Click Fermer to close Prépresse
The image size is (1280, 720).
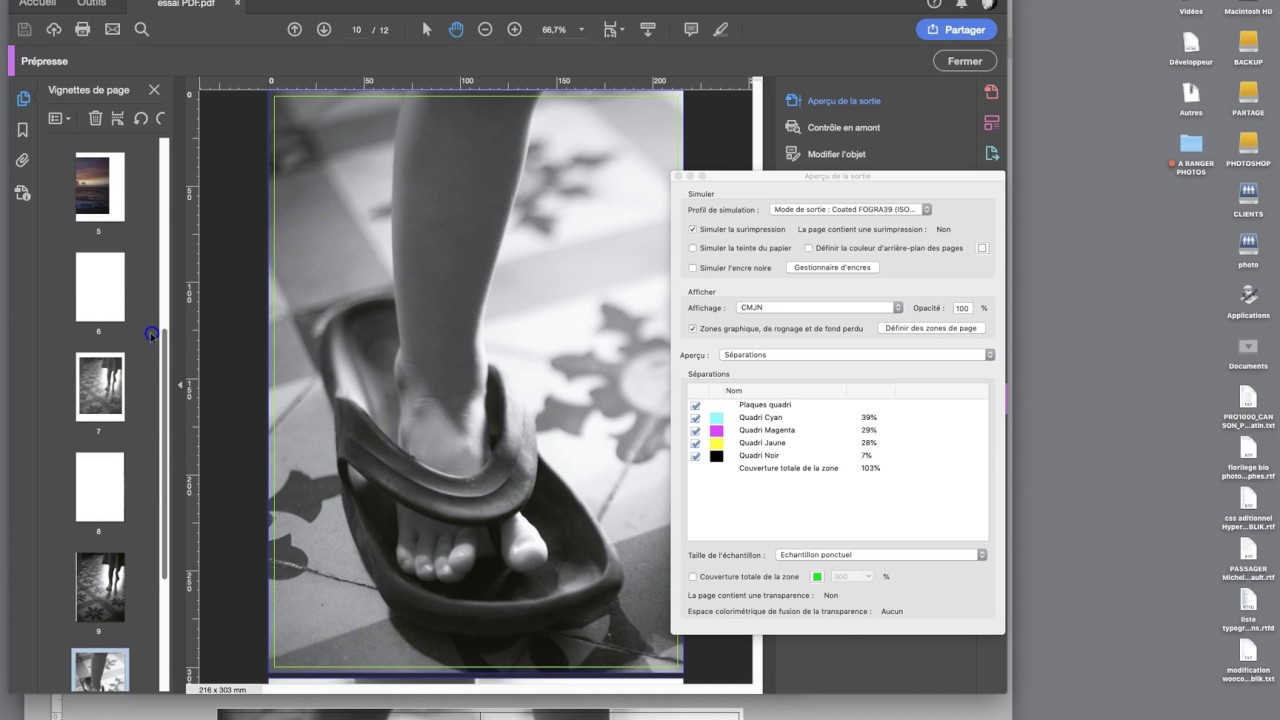[965, 61]
